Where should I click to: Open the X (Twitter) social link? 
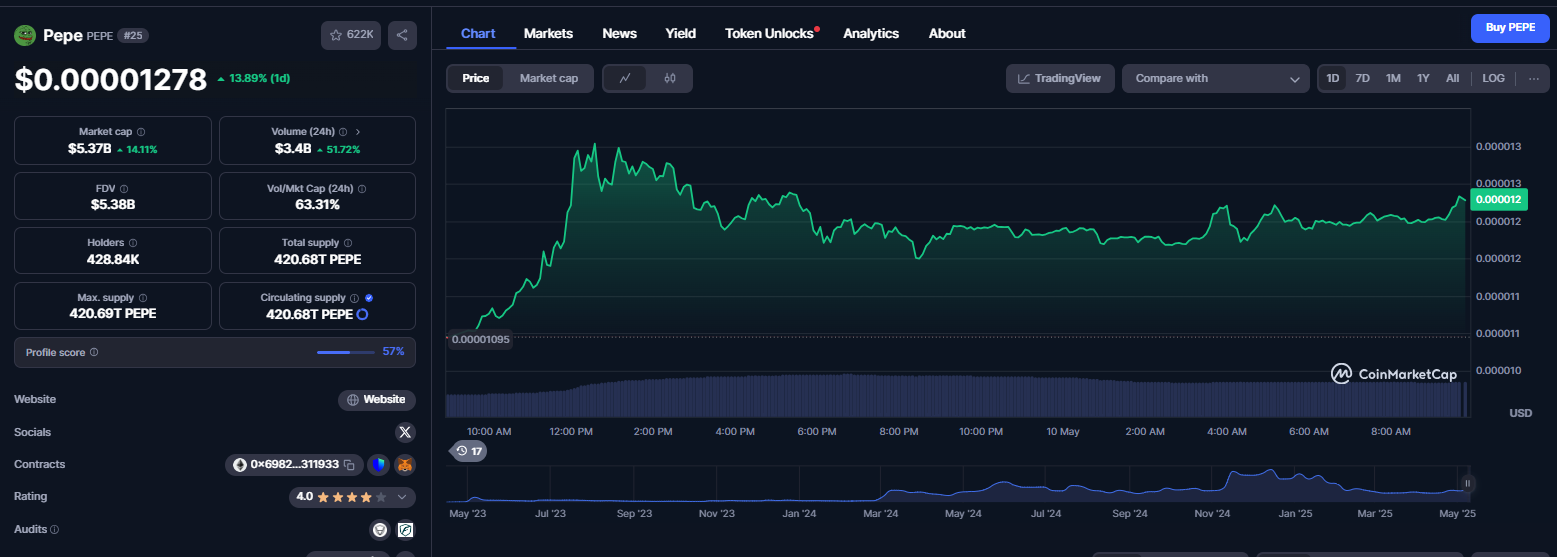click(x=405, y=432)
